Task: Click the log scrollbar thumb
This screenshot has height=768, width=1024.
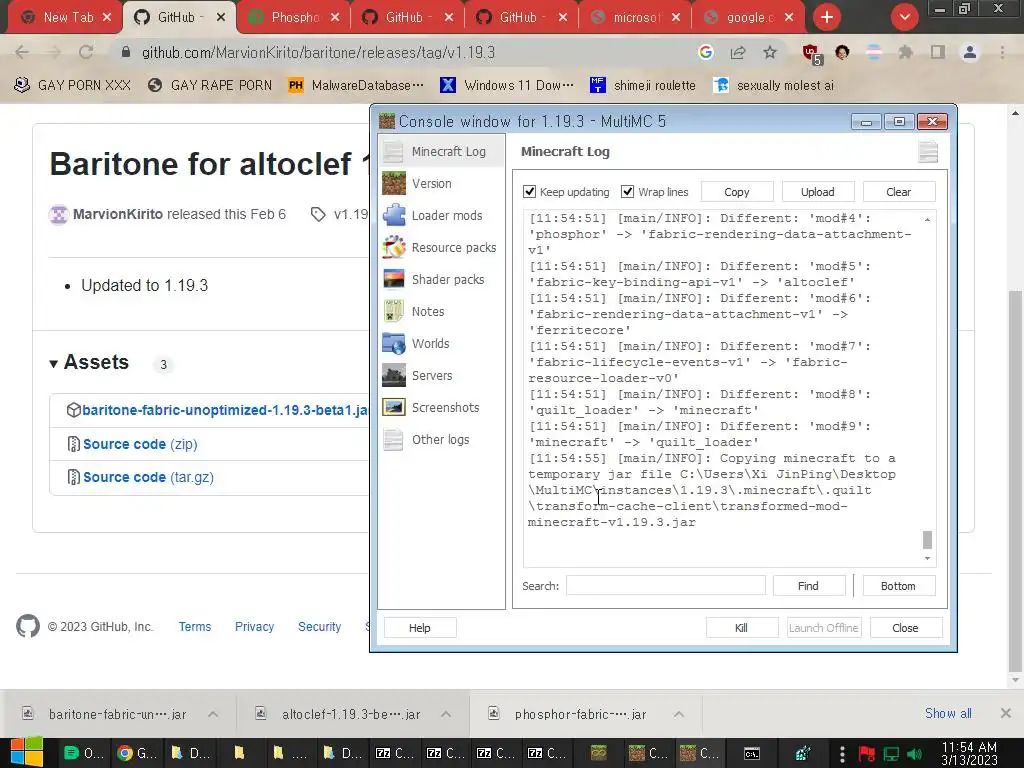Action: [927, 539]
